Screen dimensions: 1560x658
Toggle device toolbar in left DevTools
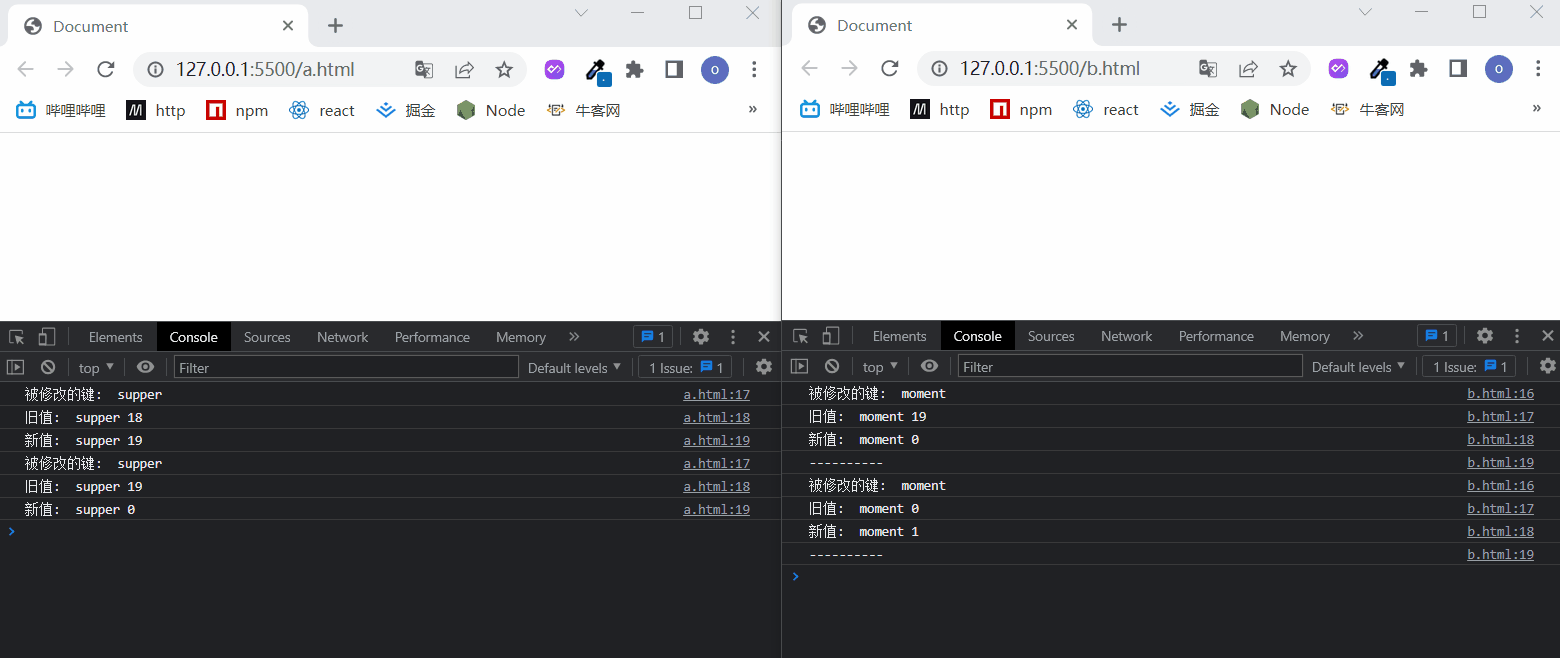pyautogui.click(x=47, y=337)
